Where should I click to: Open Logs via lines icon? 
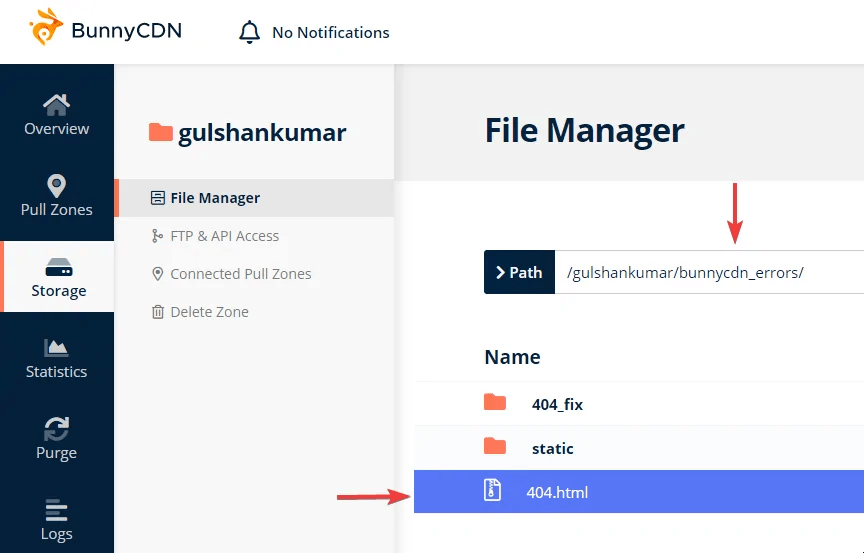(x=57, y=510)
